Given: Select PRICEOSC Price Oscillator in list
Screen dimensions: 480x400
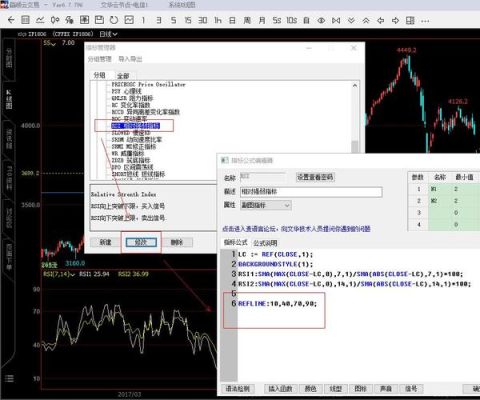Looking at the screenshot, I should tap(148, 84).
